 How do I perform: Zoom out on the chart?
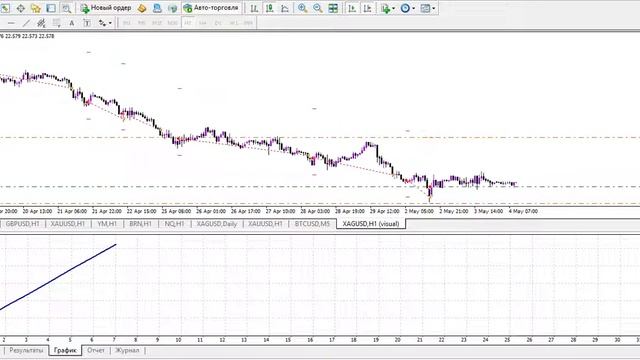pos(318,8)
